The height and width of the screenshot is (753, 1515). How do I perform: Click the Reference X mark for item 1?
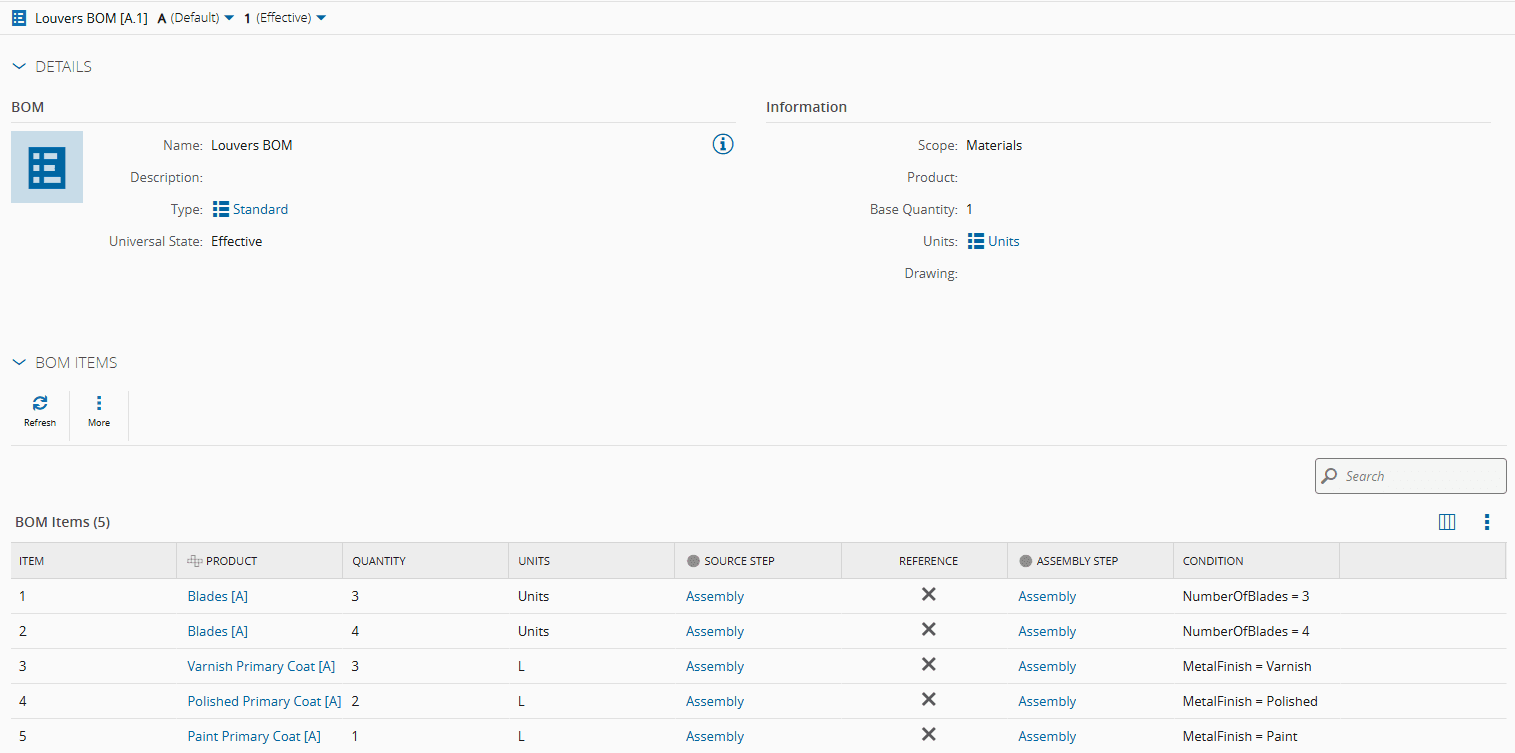tap(928, 595)
